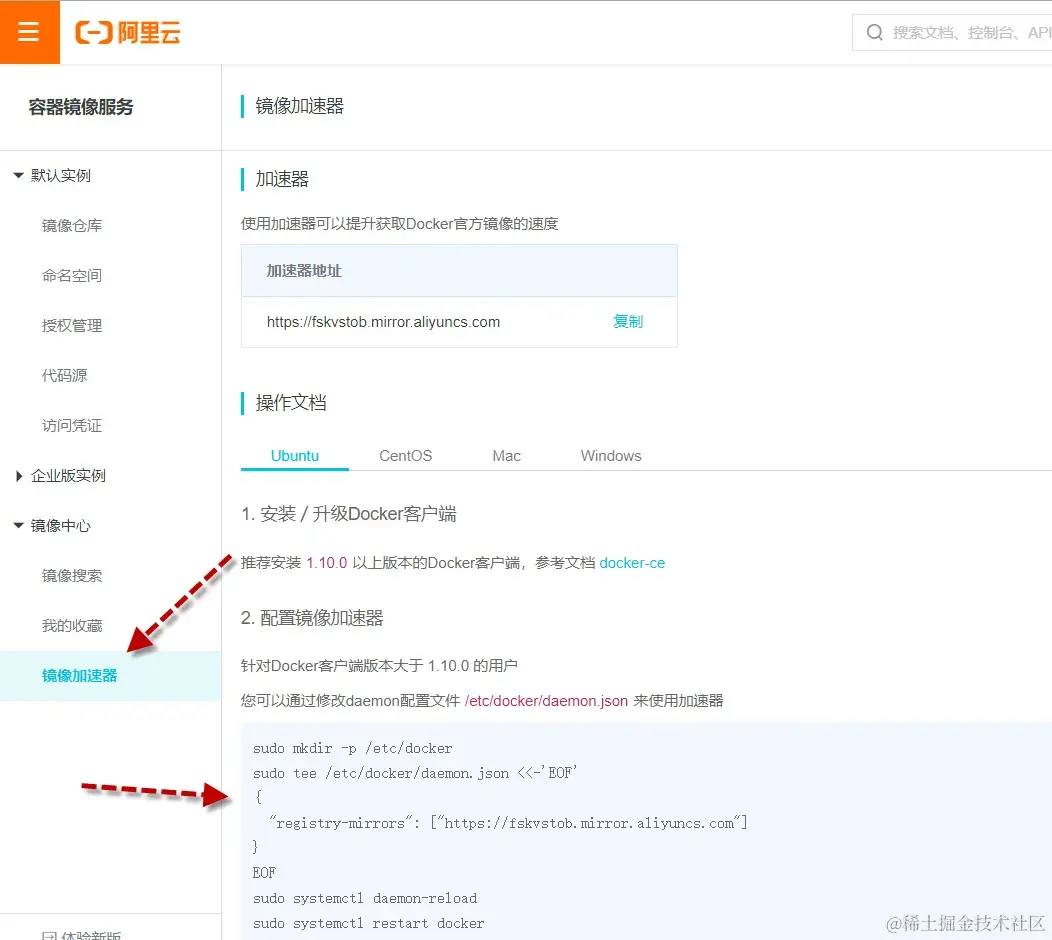Click the /etc/docker/daemon.json path text
The width and height of the screenshot is (1052, 940).
pos(546,701)
